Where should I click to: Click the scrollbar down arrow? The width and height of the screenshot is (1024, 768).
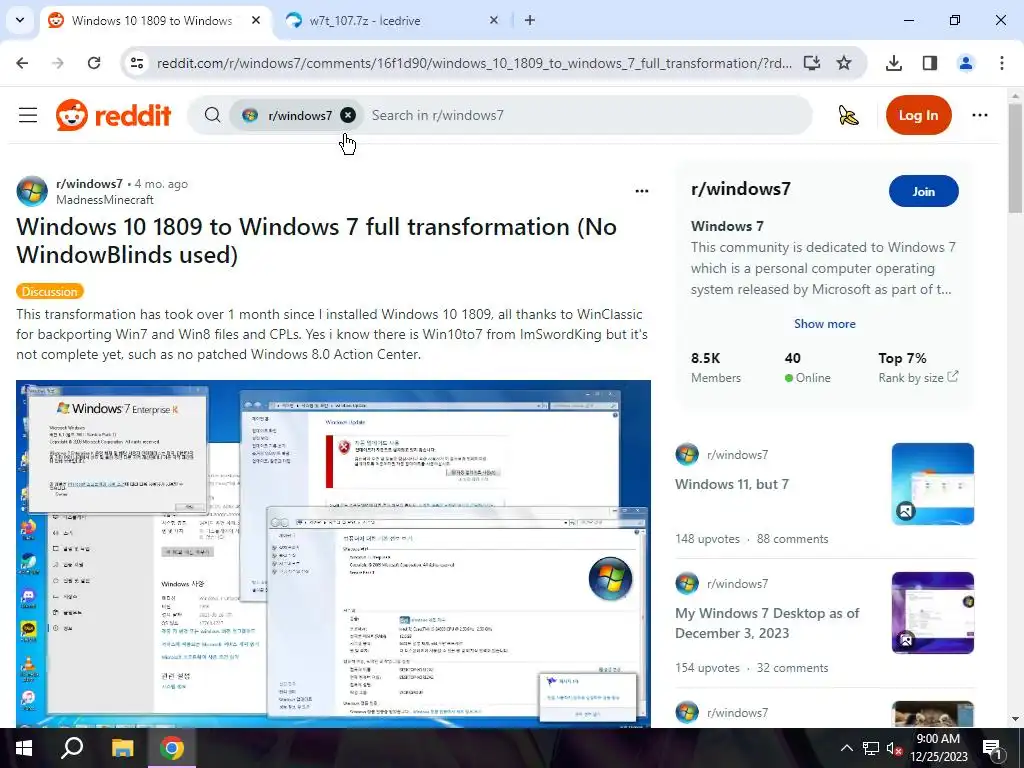pyautogui.click(x=1015, y=719)
